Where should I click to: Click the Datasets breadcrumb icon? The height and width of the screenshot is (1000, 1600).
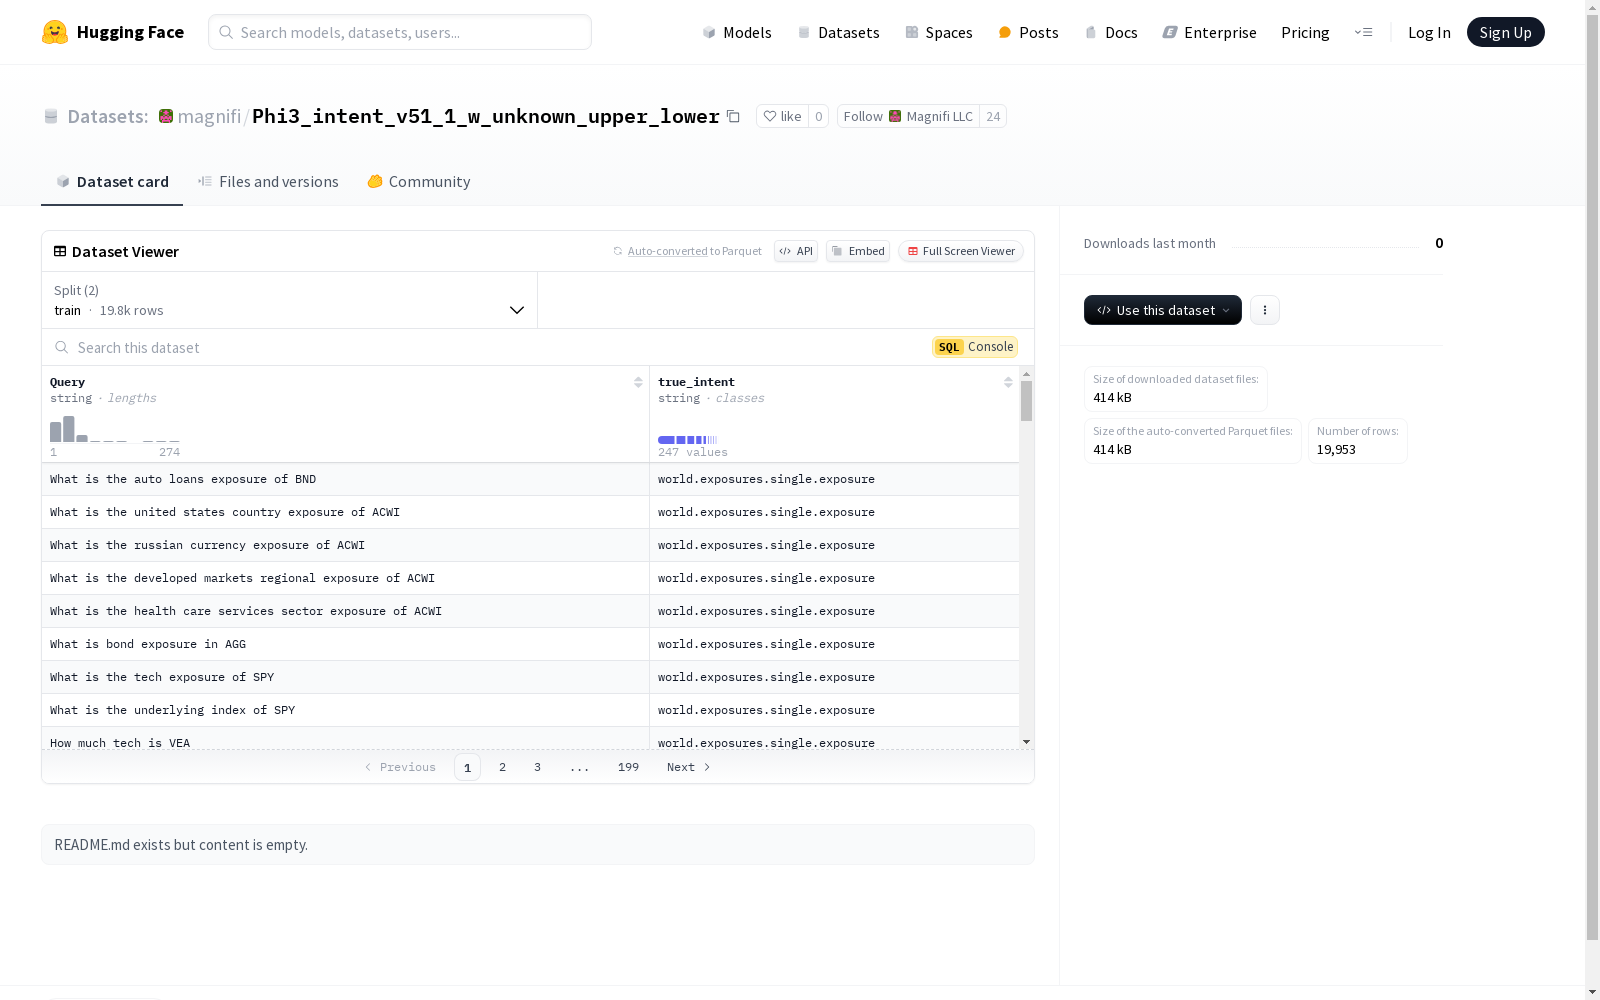click(51, 116)
